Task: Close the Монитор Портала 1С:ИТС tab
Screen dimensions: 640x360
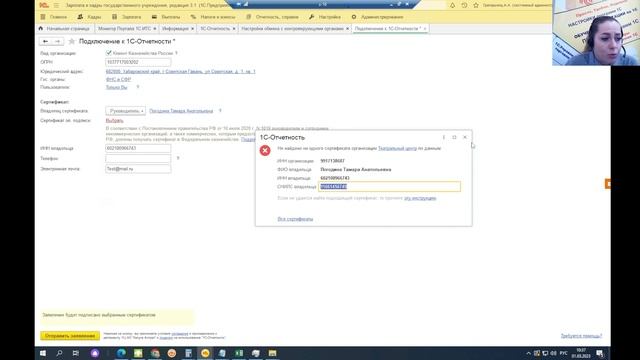Action: (x=155, y=29)
